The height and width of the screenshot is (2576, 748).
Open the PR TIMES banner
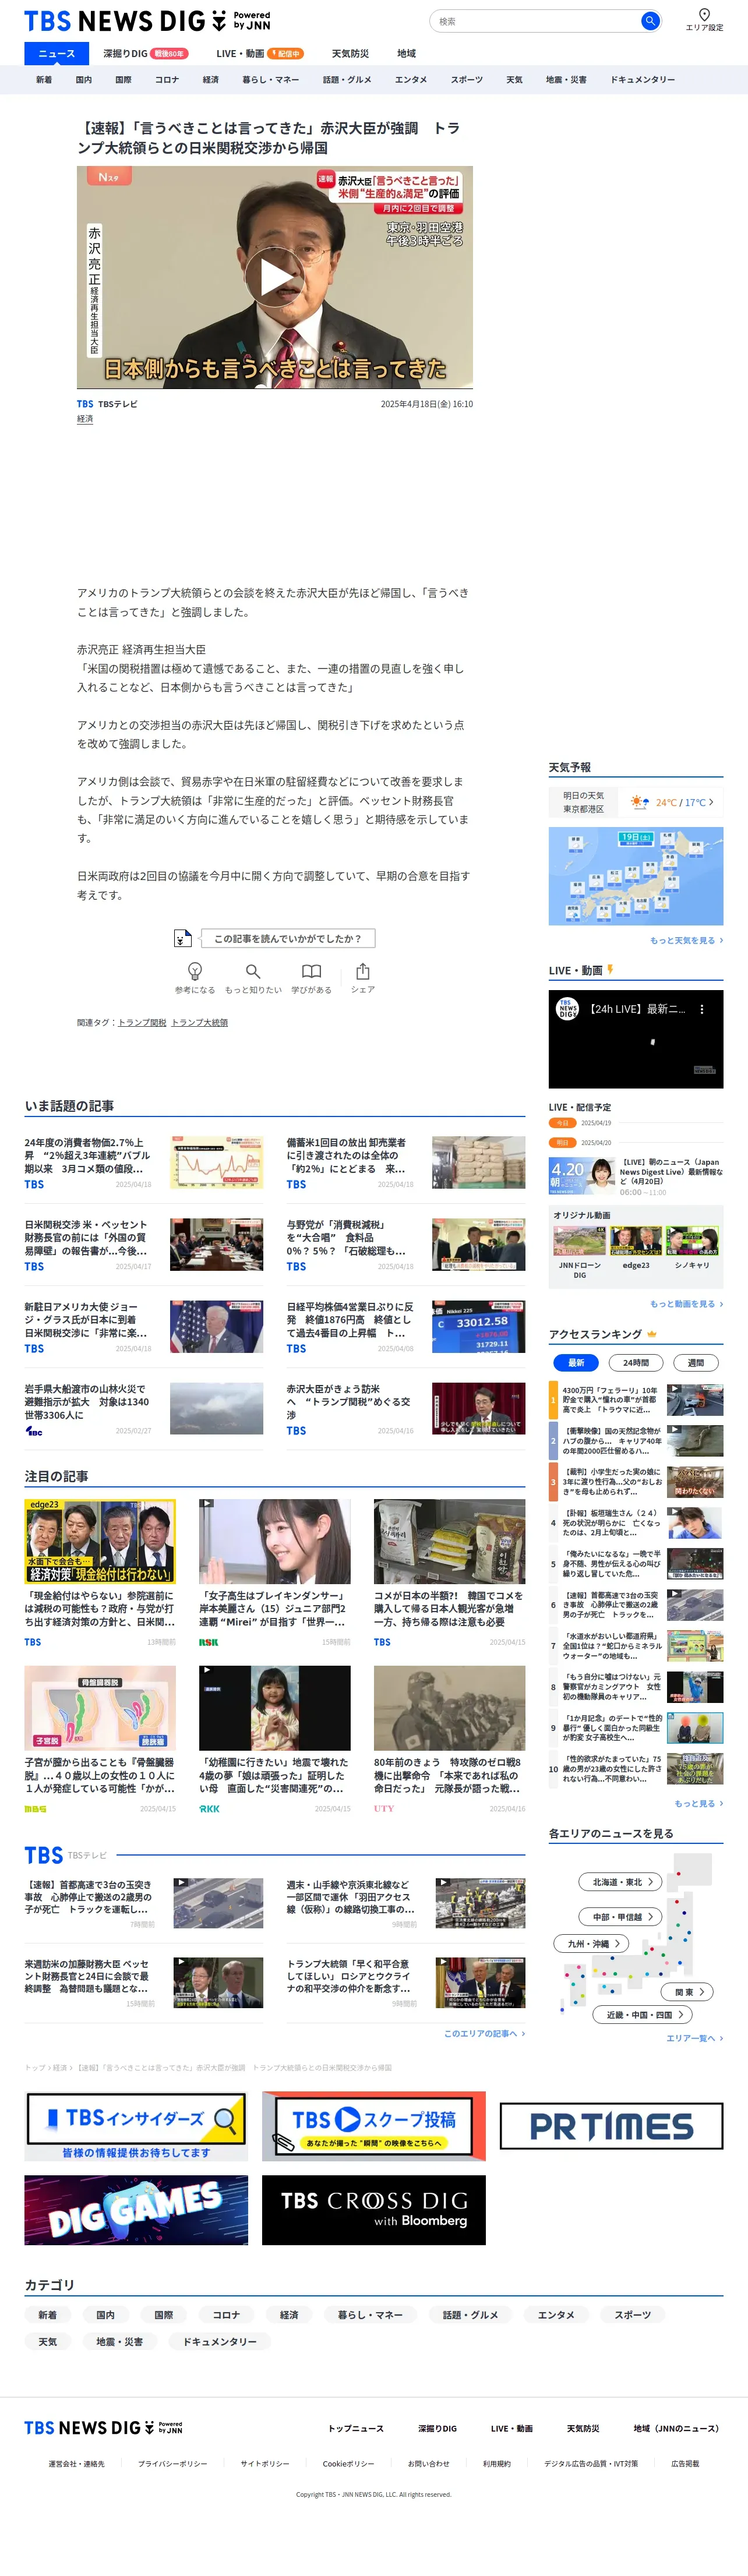pyautogui.click(x=611, y=2126)
